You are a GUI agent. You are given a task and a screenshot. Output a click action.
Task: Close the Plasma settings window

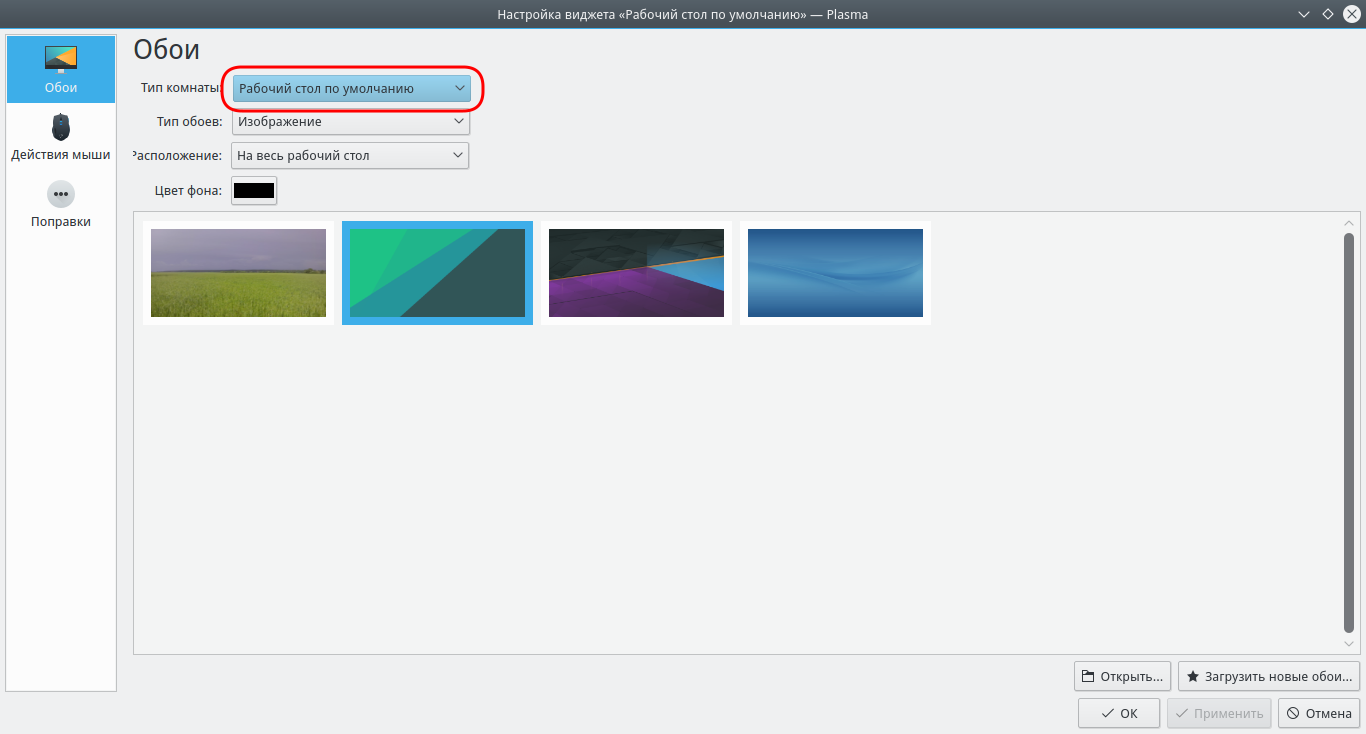(1352, 15)
